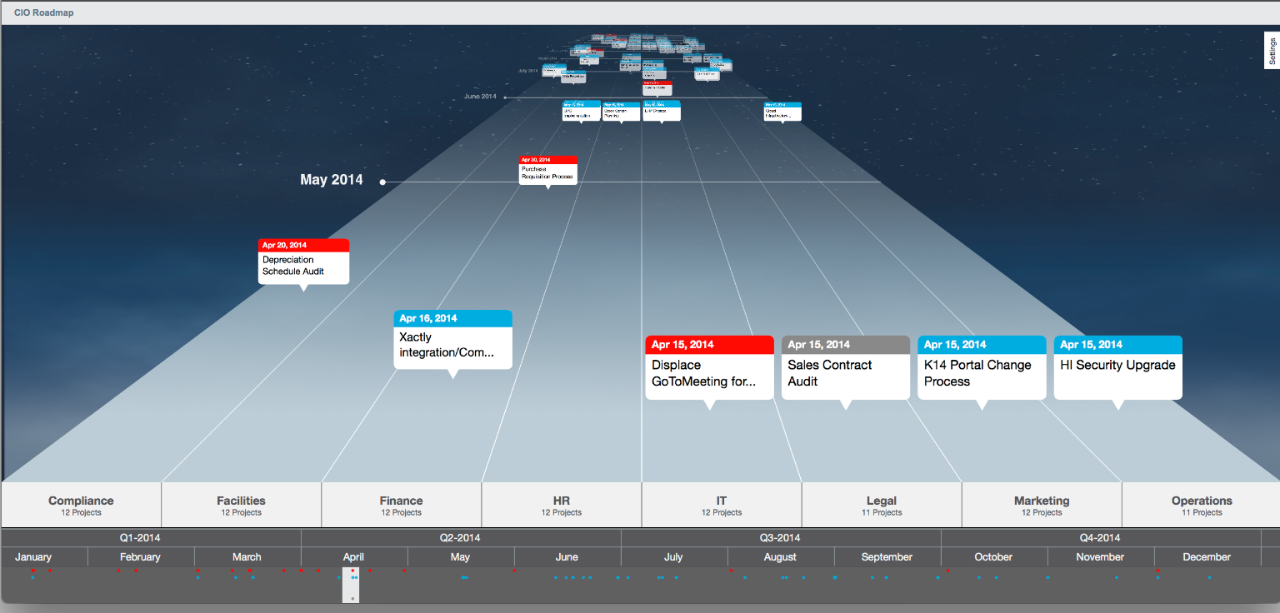This screenshot has height=613, width=1280.
Task: Select the IT category lane
Action: (x=721, y=505)
